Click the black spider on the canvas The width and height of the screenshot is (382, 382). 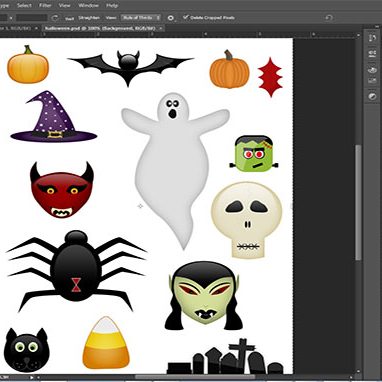click(x=76, y=270)
